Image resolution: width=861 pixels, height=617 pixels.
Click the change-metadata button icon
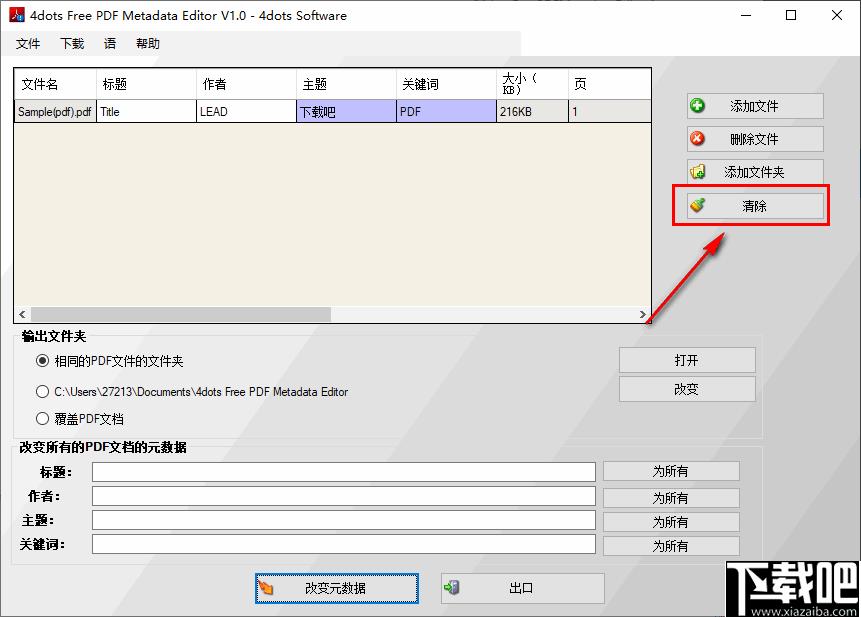point(266,588)
